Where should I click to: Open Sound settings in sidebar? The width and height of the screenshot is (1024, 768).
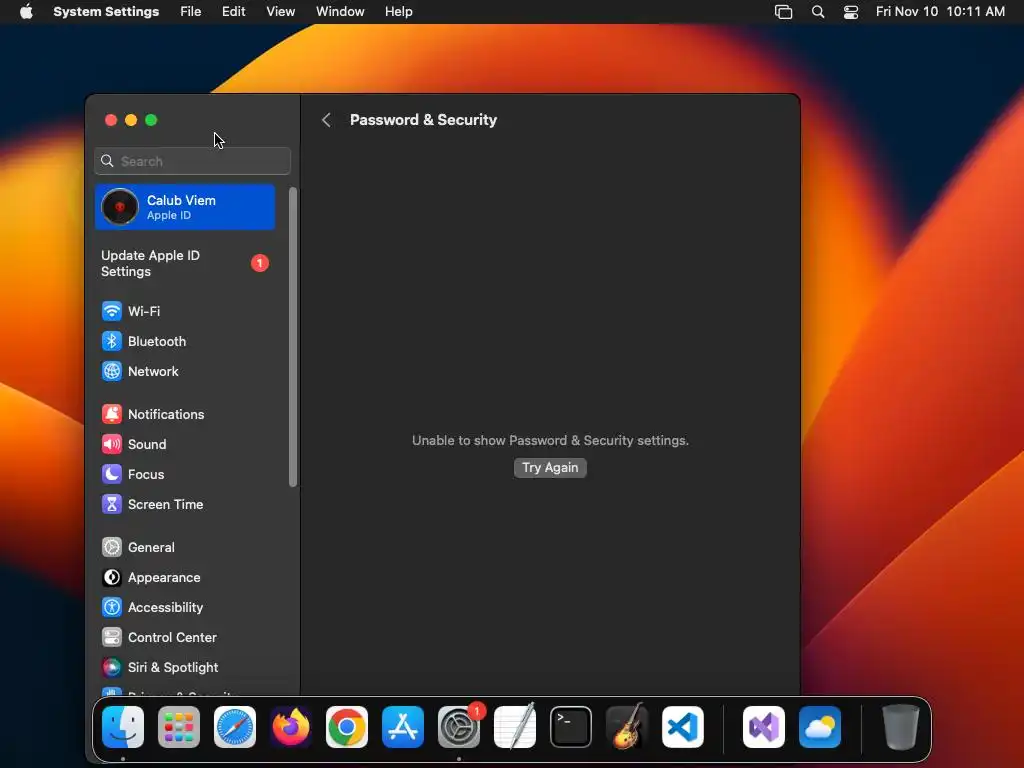click(x=185, y=444)
